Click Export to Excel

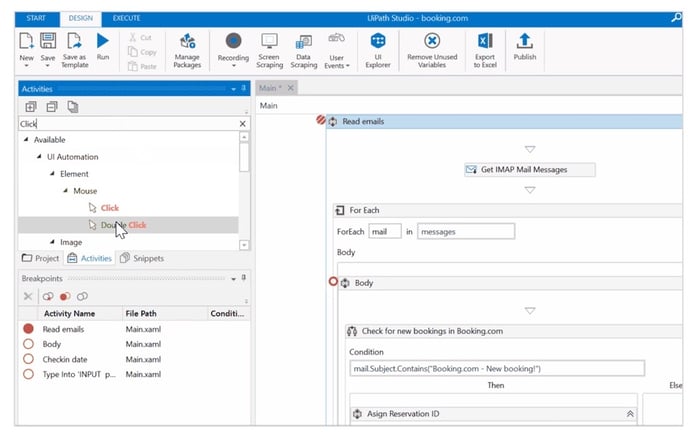[x=485, y=50]
